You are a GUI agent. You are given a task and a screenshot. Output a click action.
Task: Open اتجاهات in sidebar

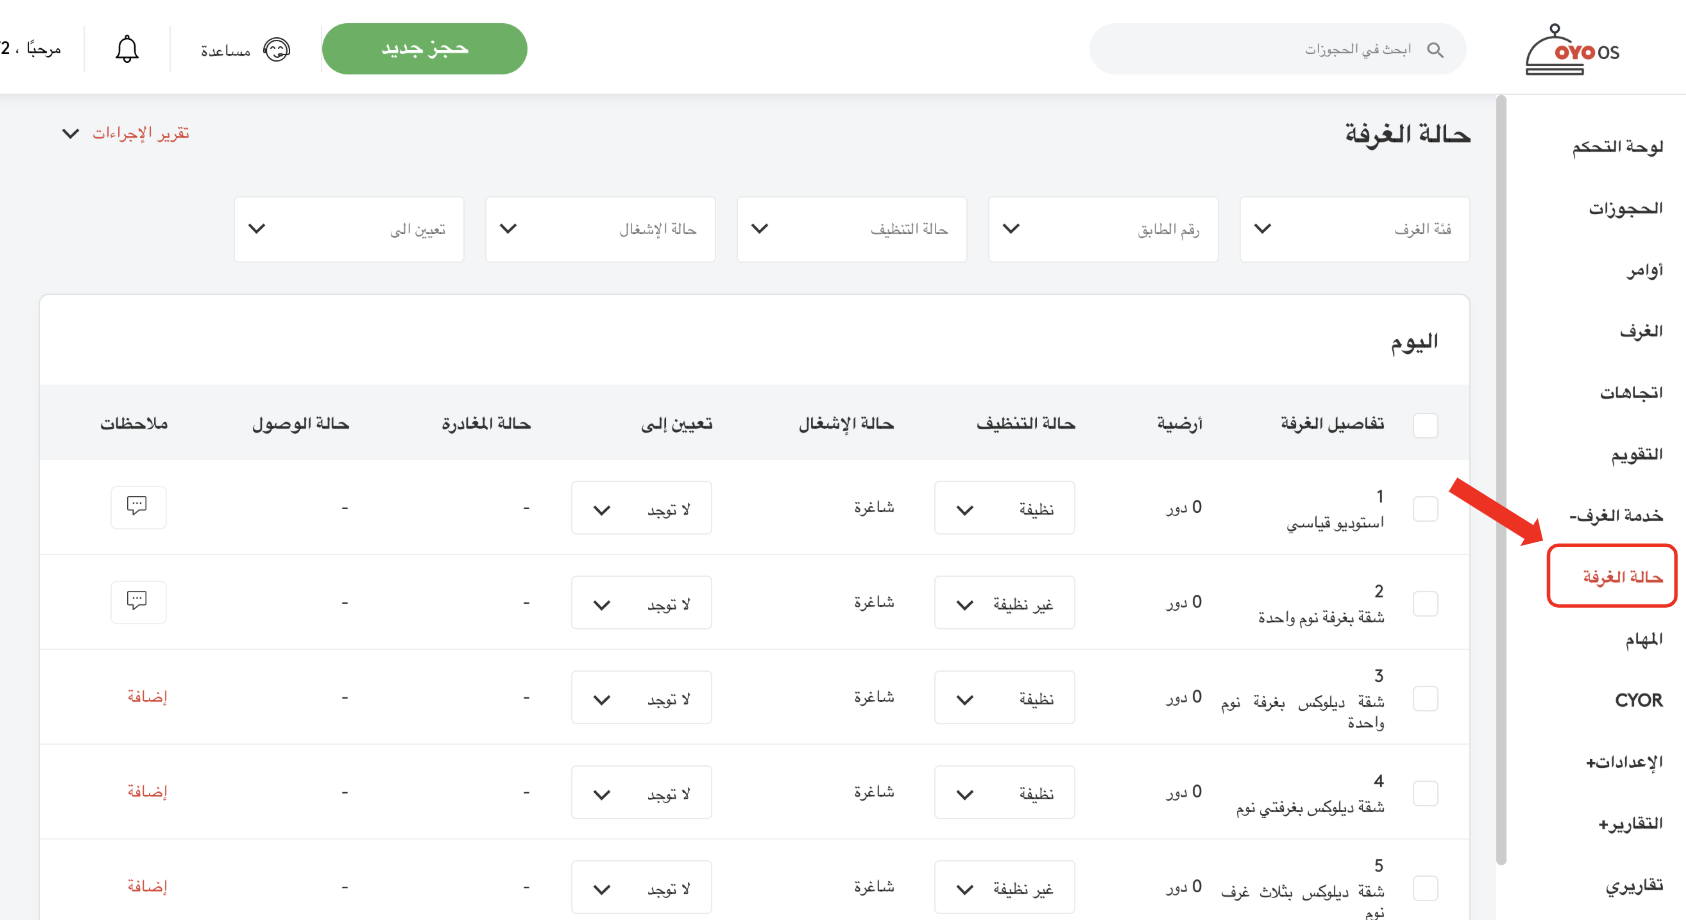click(x=1631, y=393)
